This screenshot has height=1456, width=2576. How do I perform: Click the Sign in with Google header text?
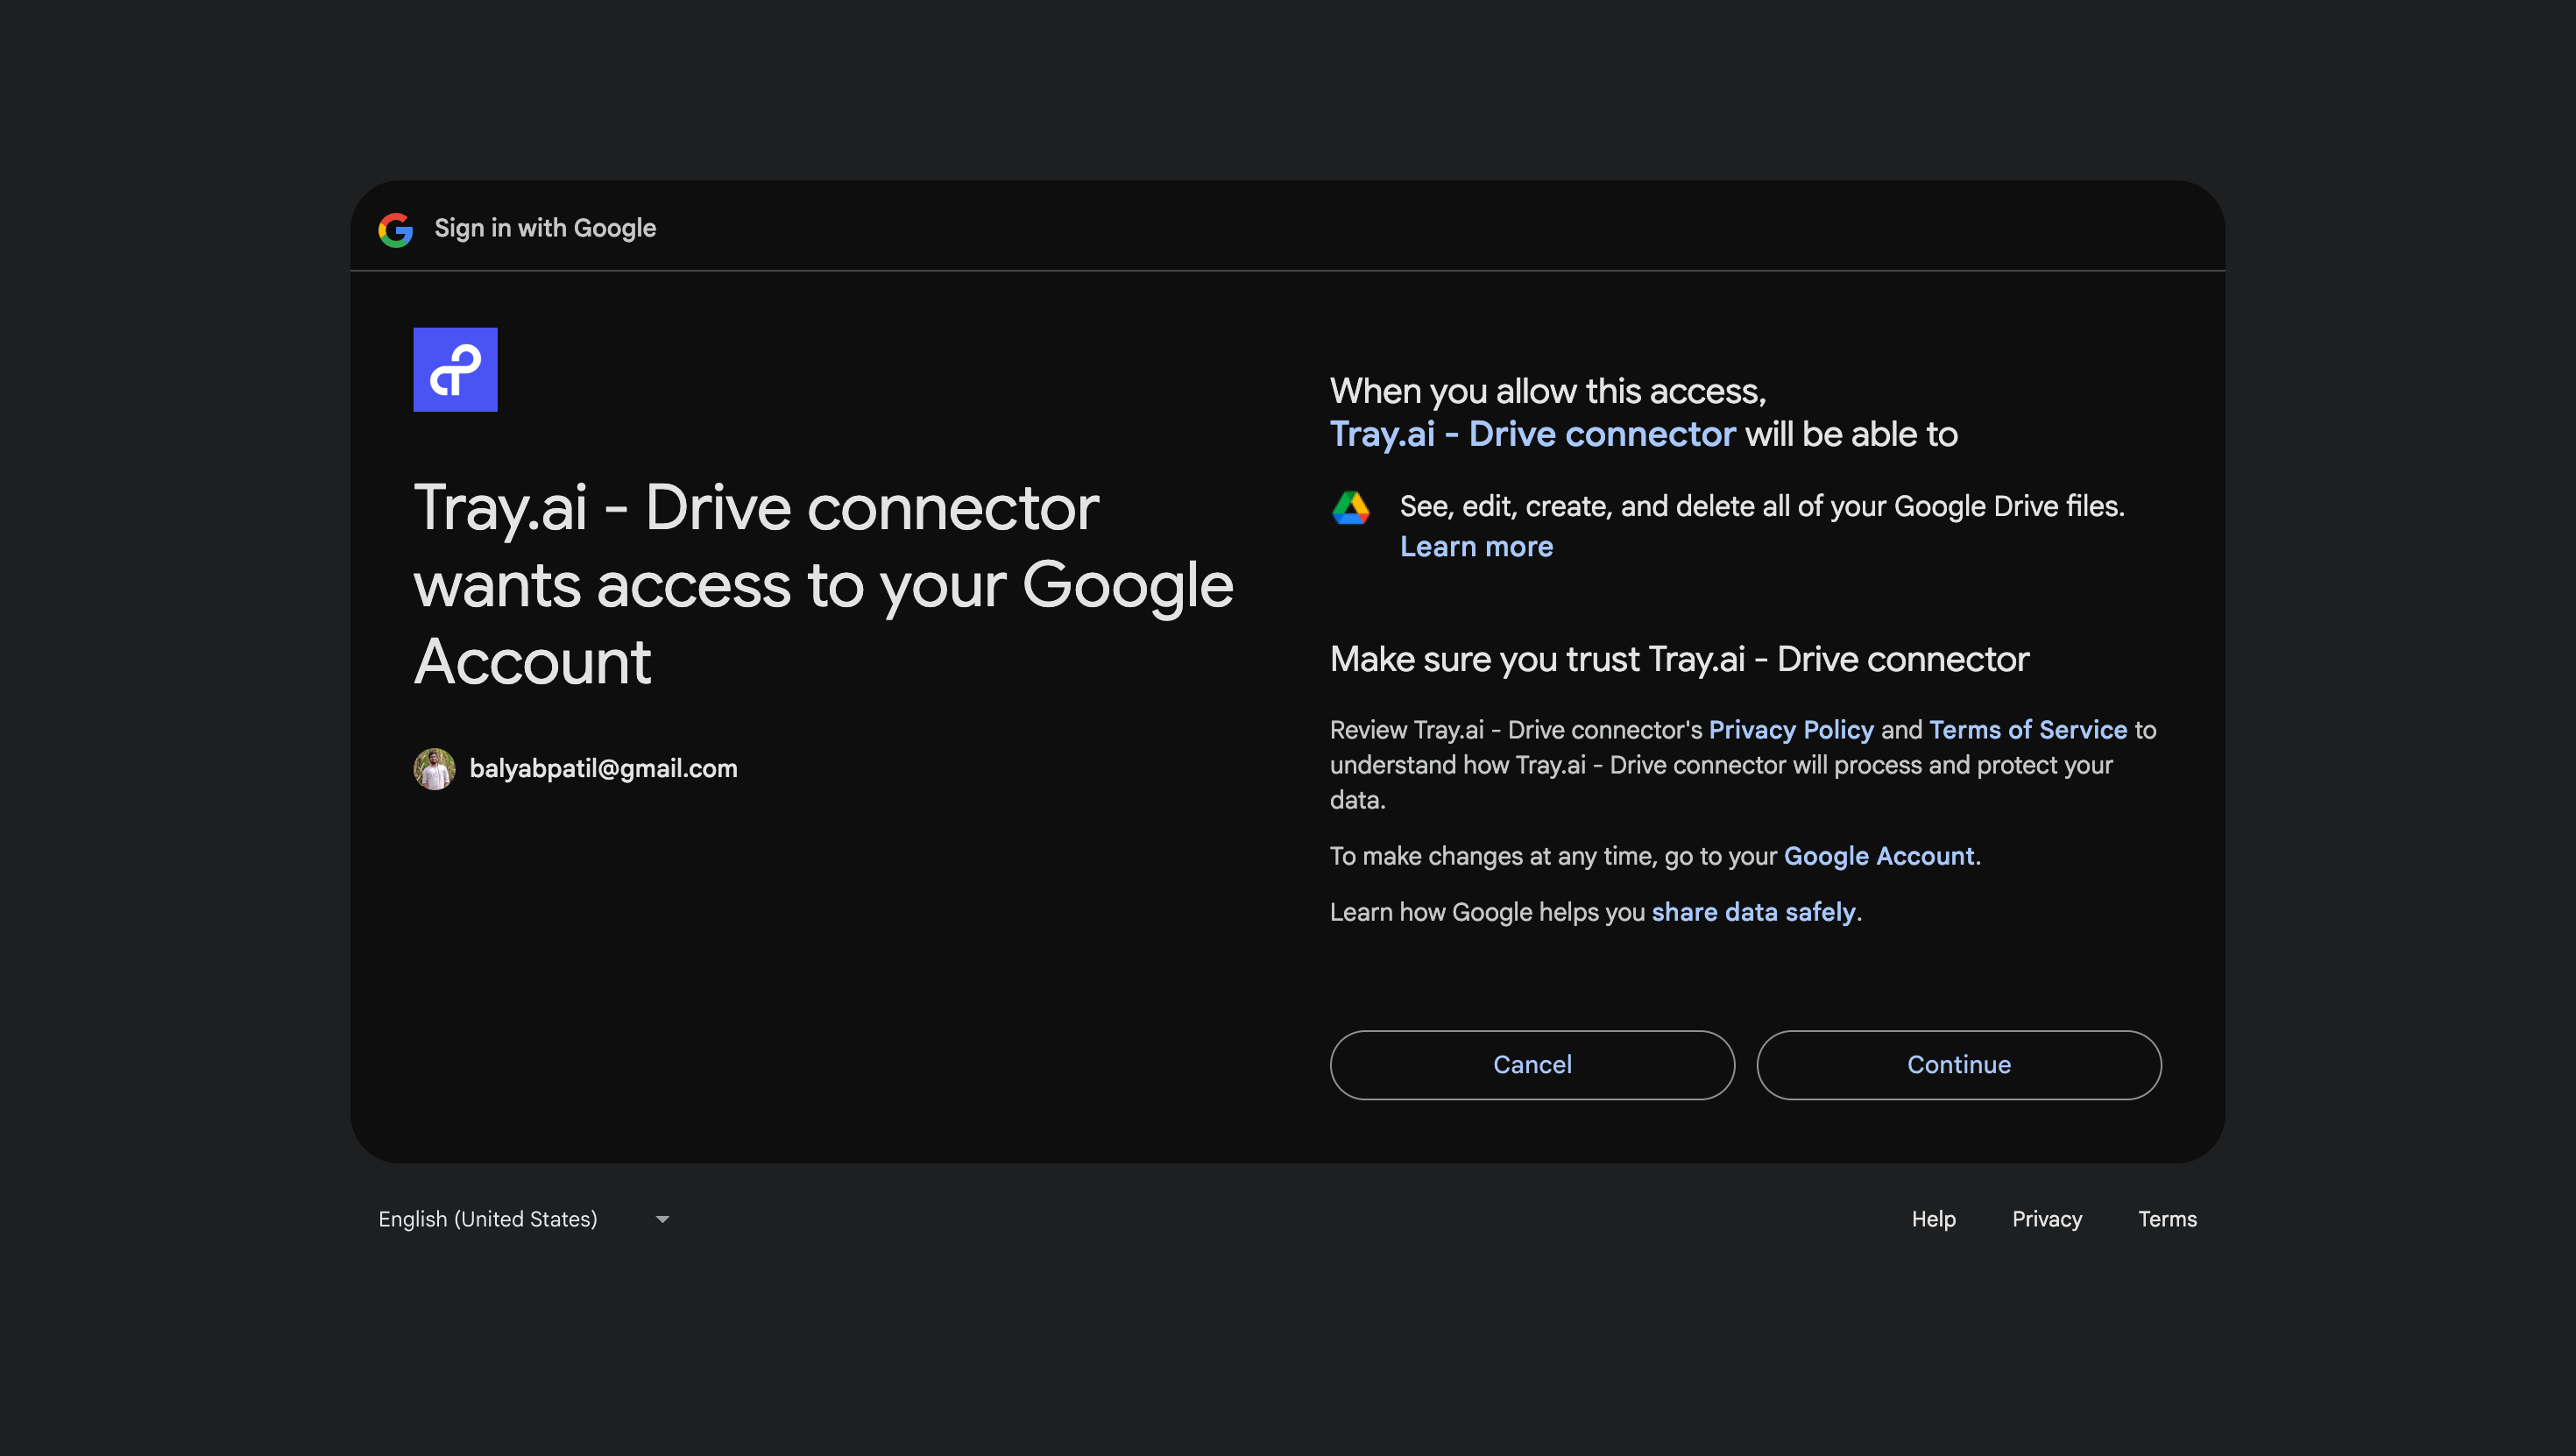545,229
